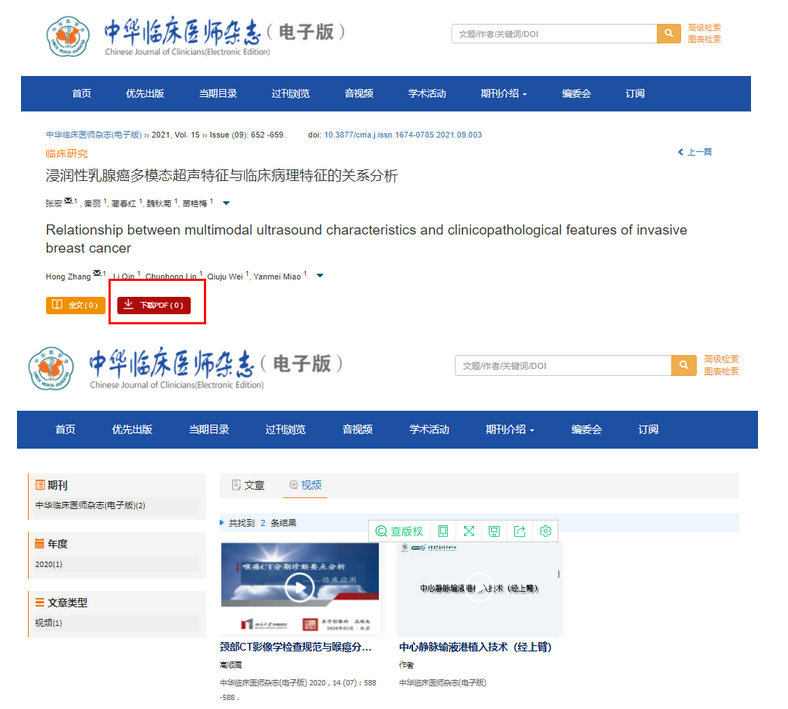The width and height of the screenshot is (788, 709).
Task: Open 音视频 on the video results page navbar
Action: point(357,429)
